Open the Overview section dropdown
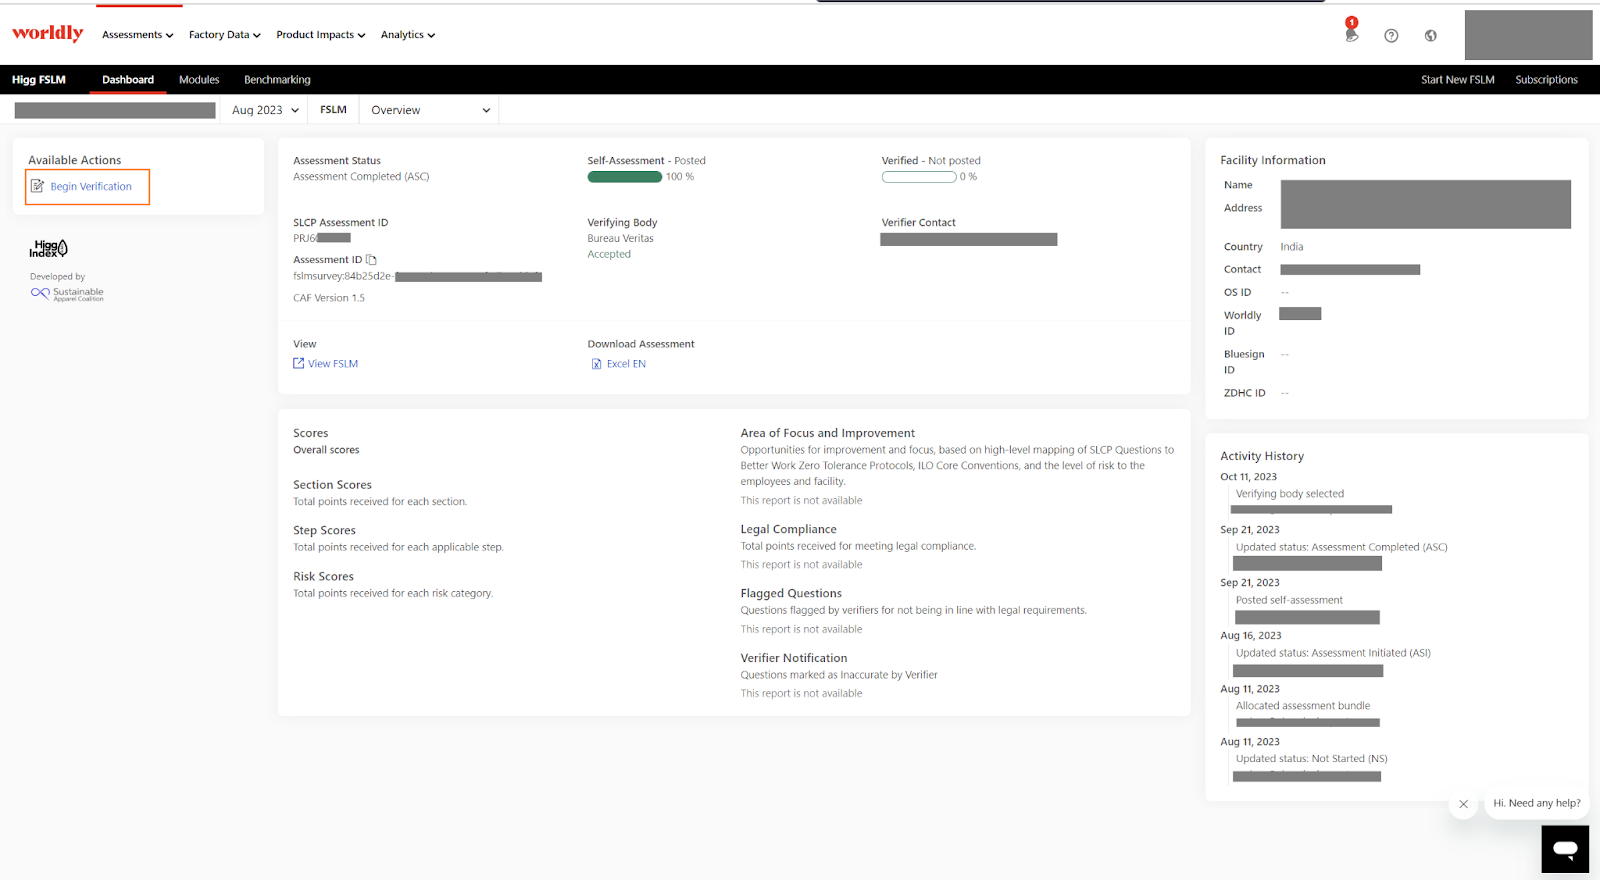1600x880 pixels. click(x=430, y=110)
